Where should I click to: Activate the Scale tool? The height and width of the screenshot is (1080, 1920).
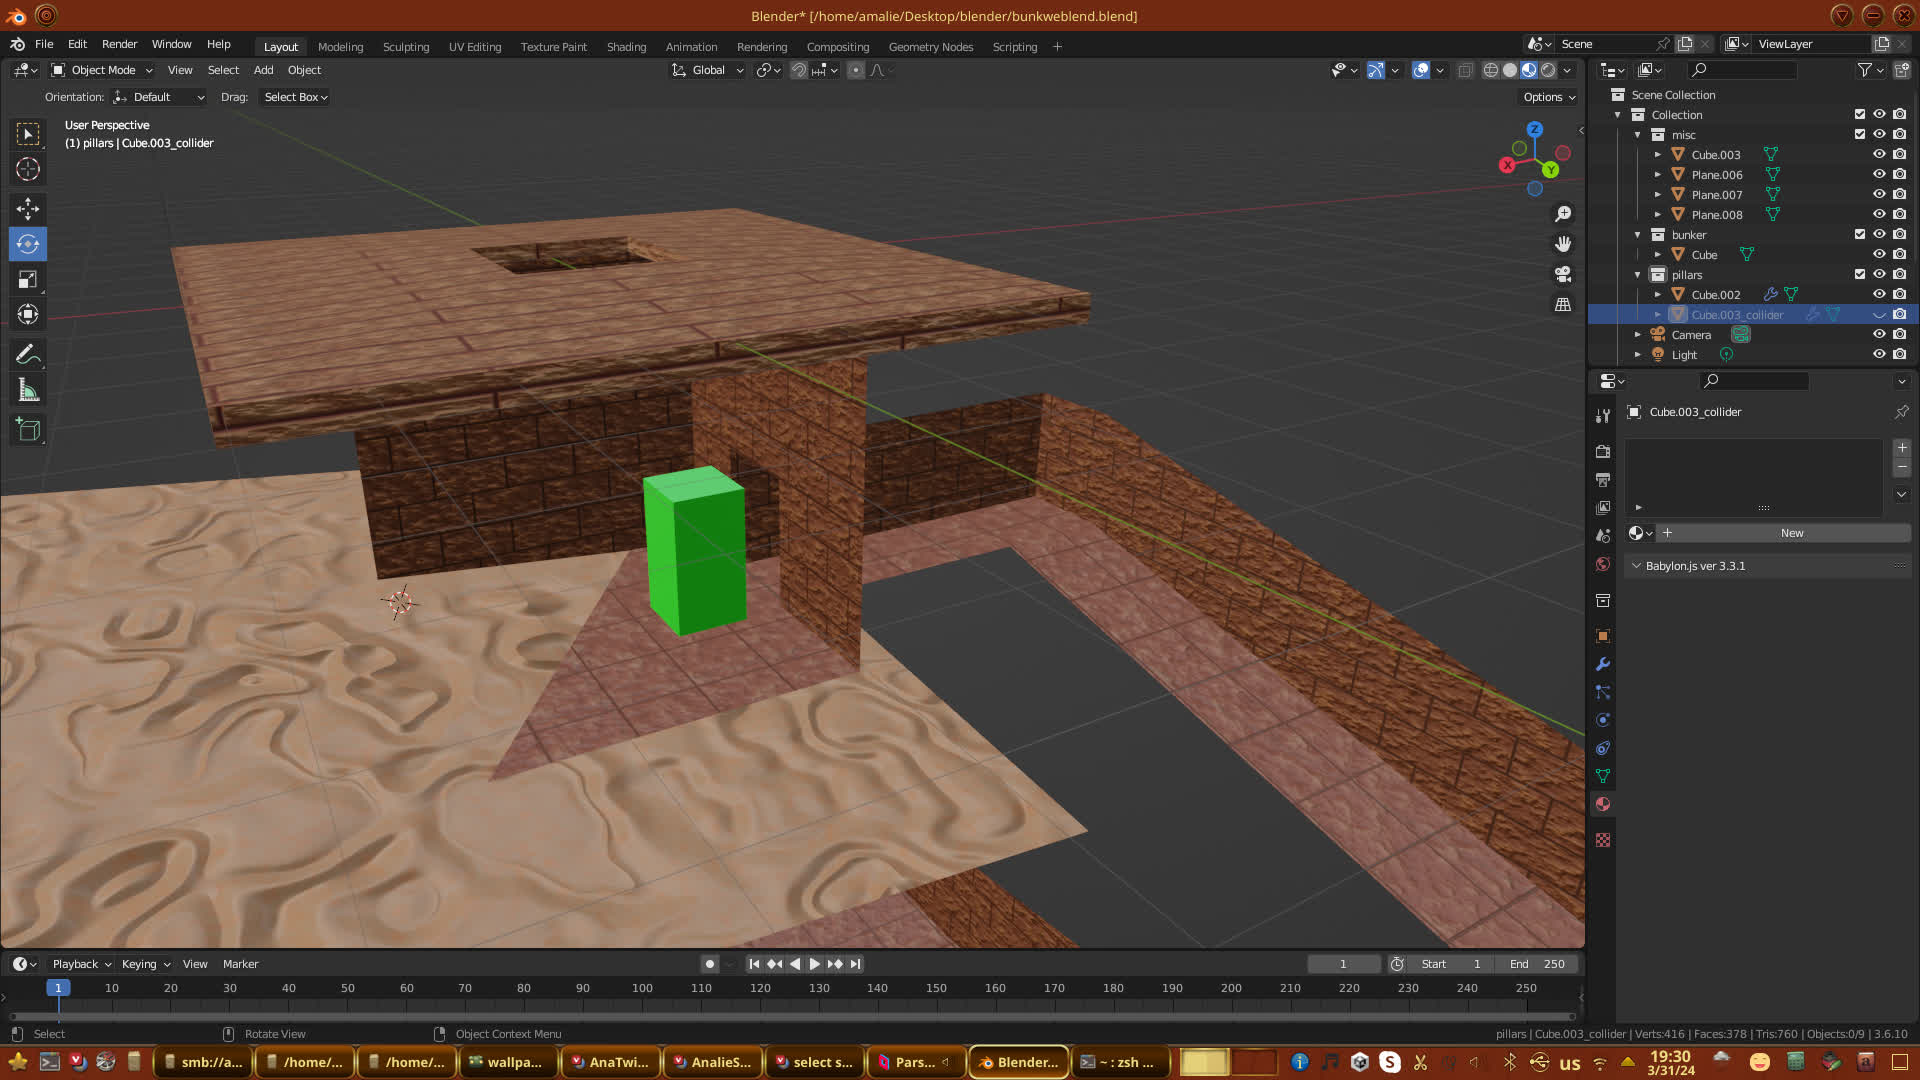(x=28, y=280)
